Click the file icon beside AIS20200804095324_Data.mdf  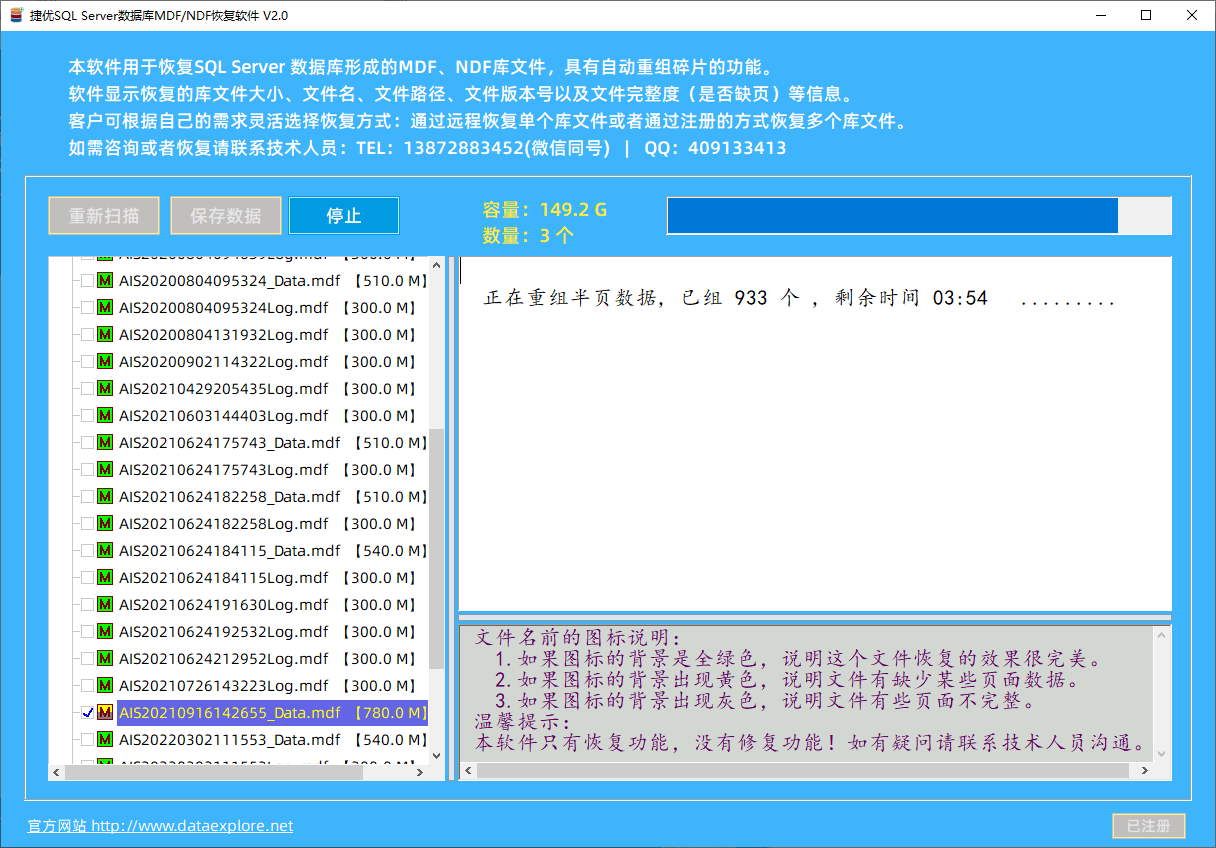(105, 281)
